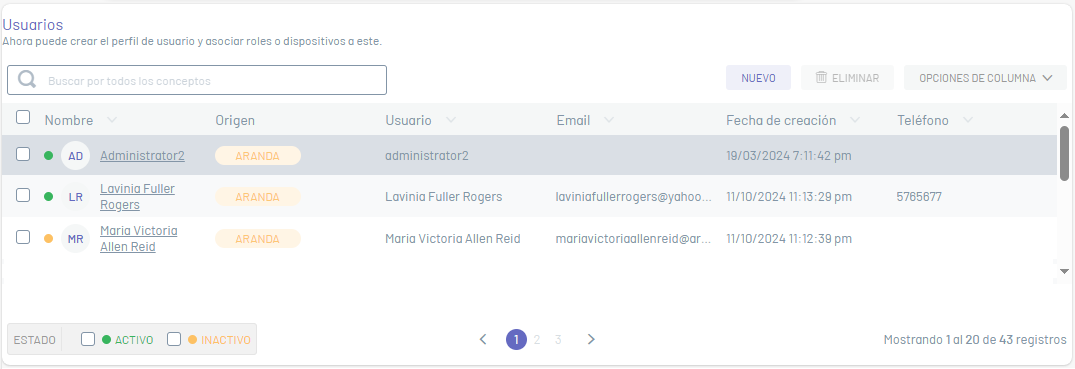The width and height of the screenshot is (1075, 369).
Task: Open page 2 of results
Action: [x=537, y=340]
